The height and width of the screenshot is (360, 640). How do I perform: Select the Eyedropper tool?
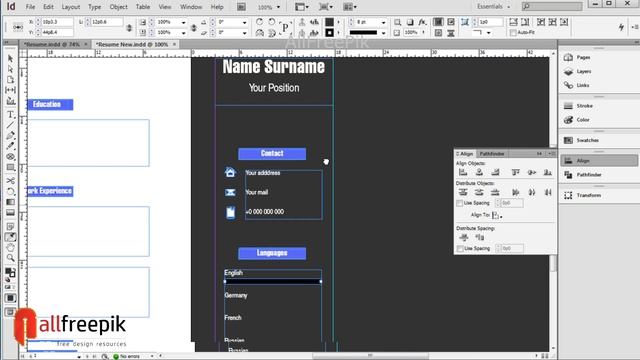pyautogui.click(x=11, y=237)
